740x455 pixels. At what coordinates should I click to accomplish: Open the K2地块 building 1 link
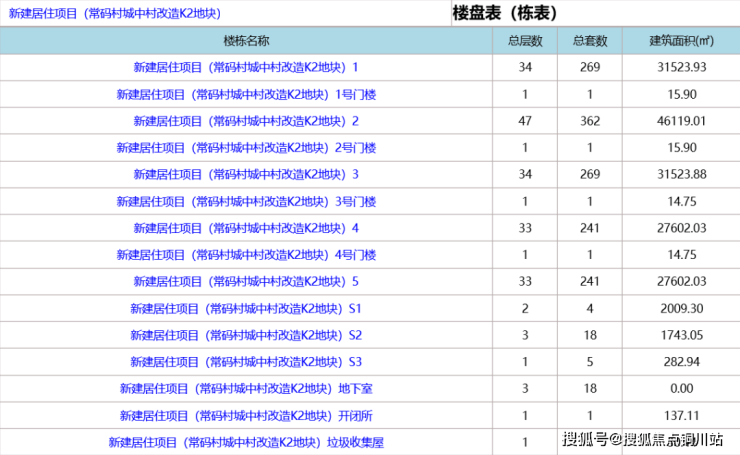point(246,67)
